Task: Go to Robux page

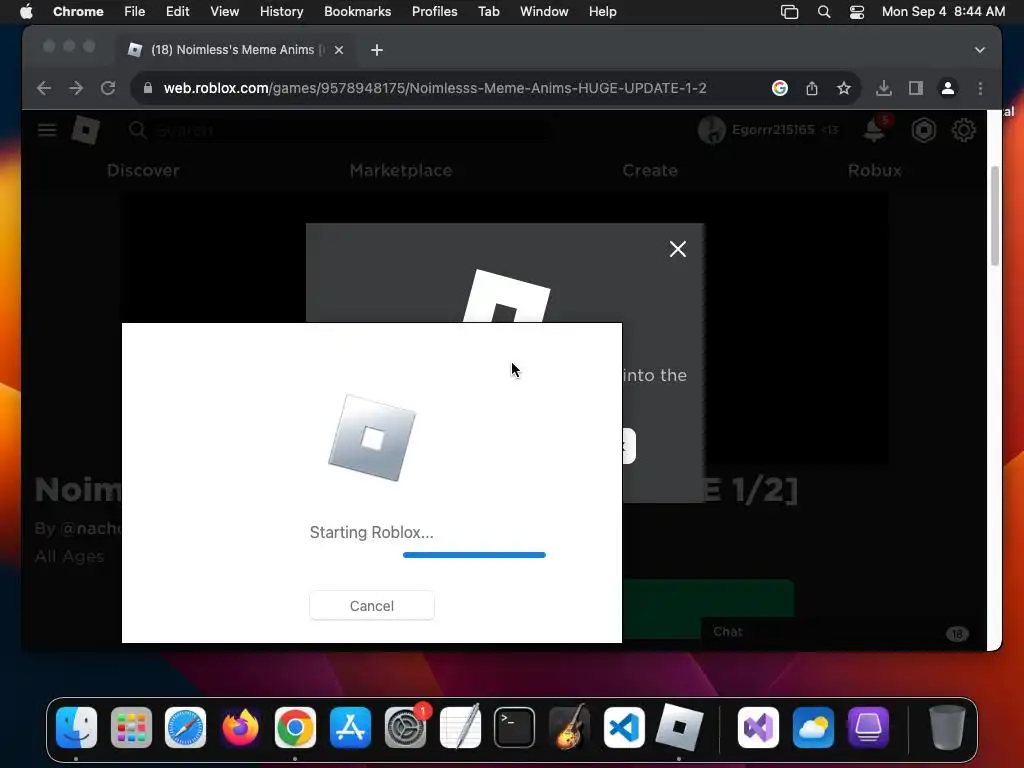Action: click(x=874, y=170)
